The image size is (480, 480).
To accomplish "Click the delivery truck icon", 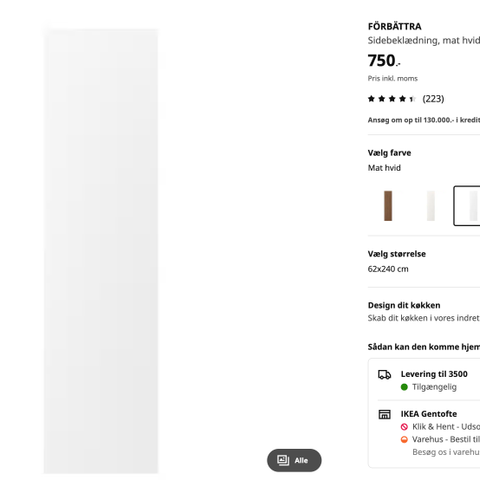I will 384,375.
